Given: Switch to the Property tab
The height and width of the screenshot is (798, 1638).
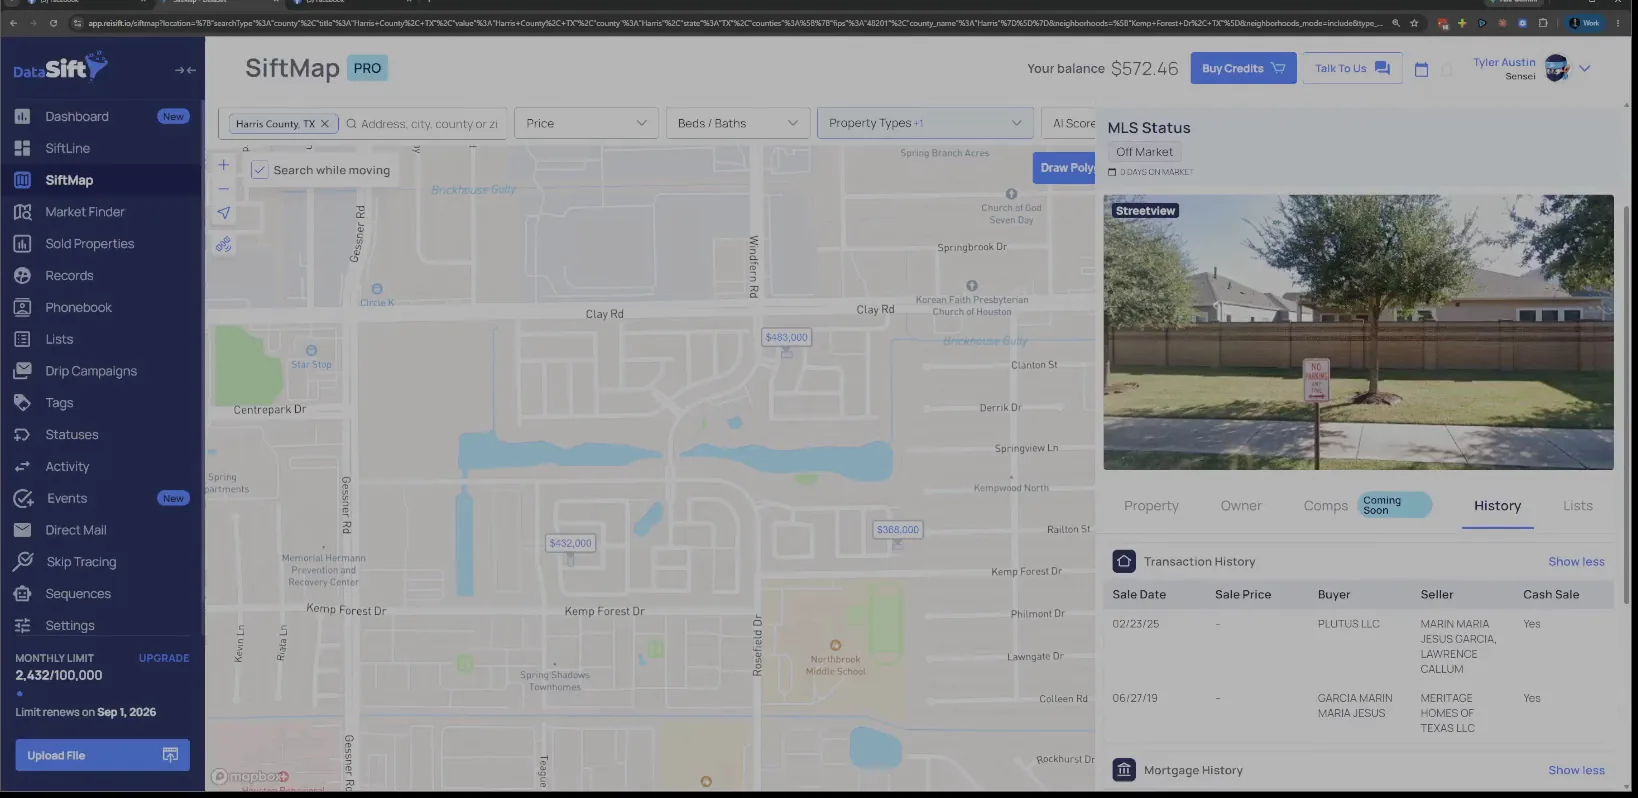Looking at the screenshot, I should pyautogui.click(x=1151, y=506).
